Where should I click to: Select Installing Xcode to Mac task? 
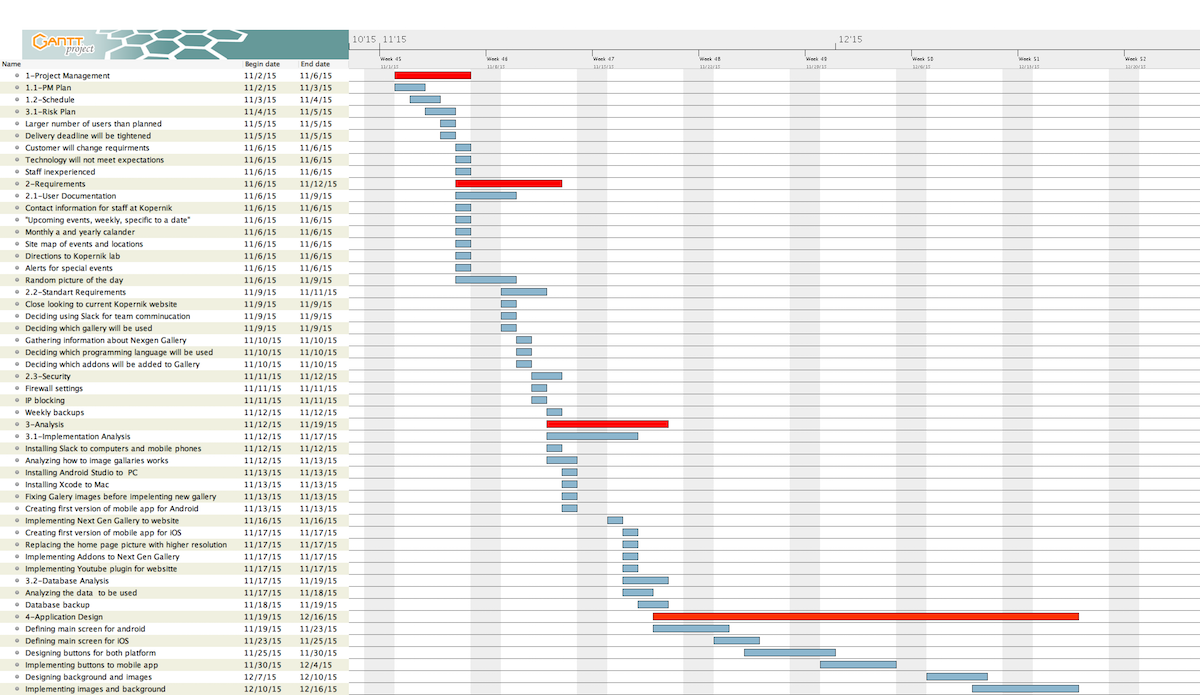[x=67, y=484]
